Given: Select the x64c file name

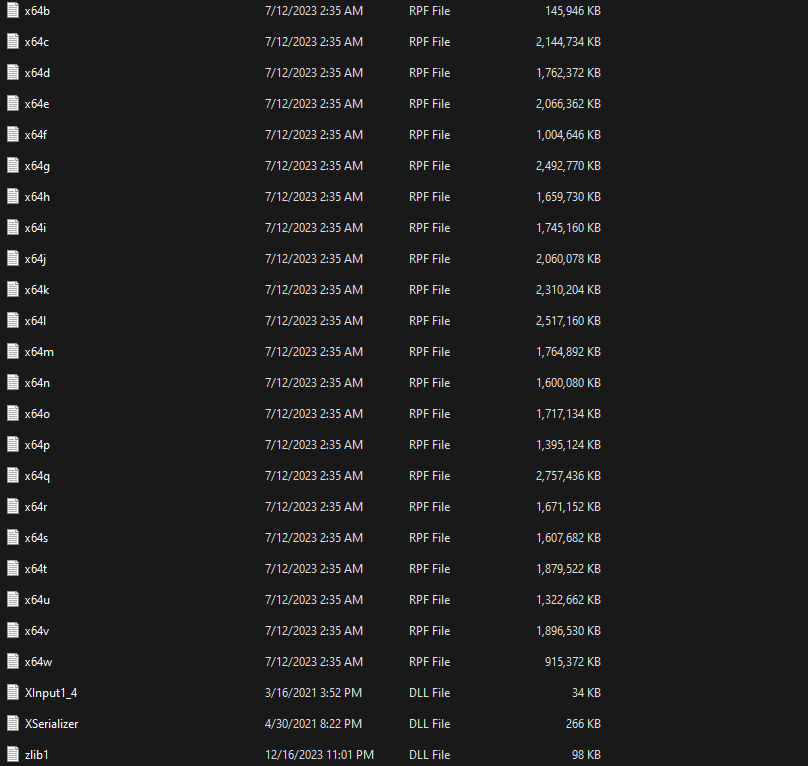Looking at the screenshot, I should (x=37, y=42).
